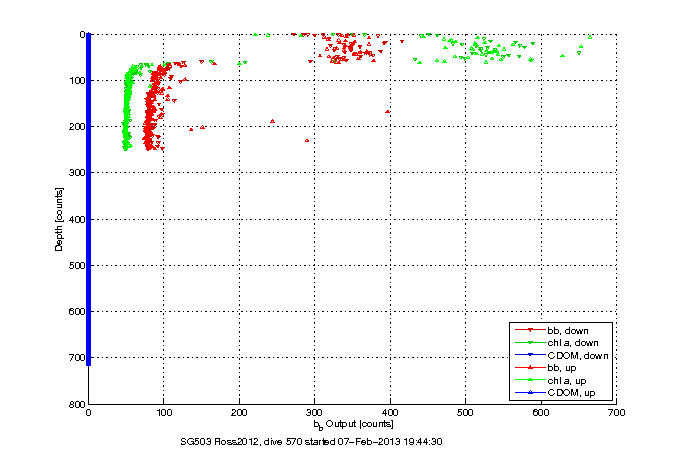
Task: Click the y-axis tick label 600
Action: 77,312
